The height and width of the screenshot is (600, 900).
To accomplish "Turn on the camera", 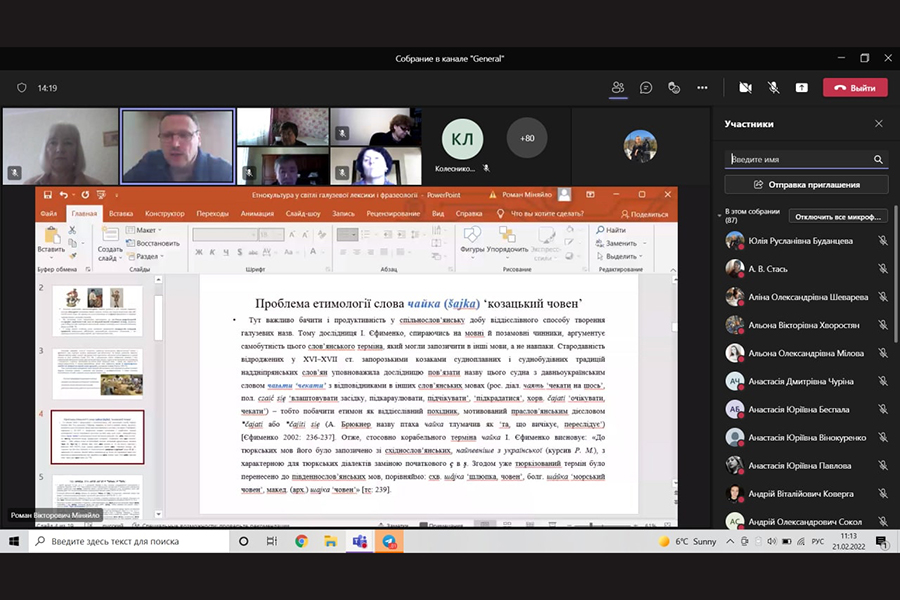I will (x=745, y=88).
